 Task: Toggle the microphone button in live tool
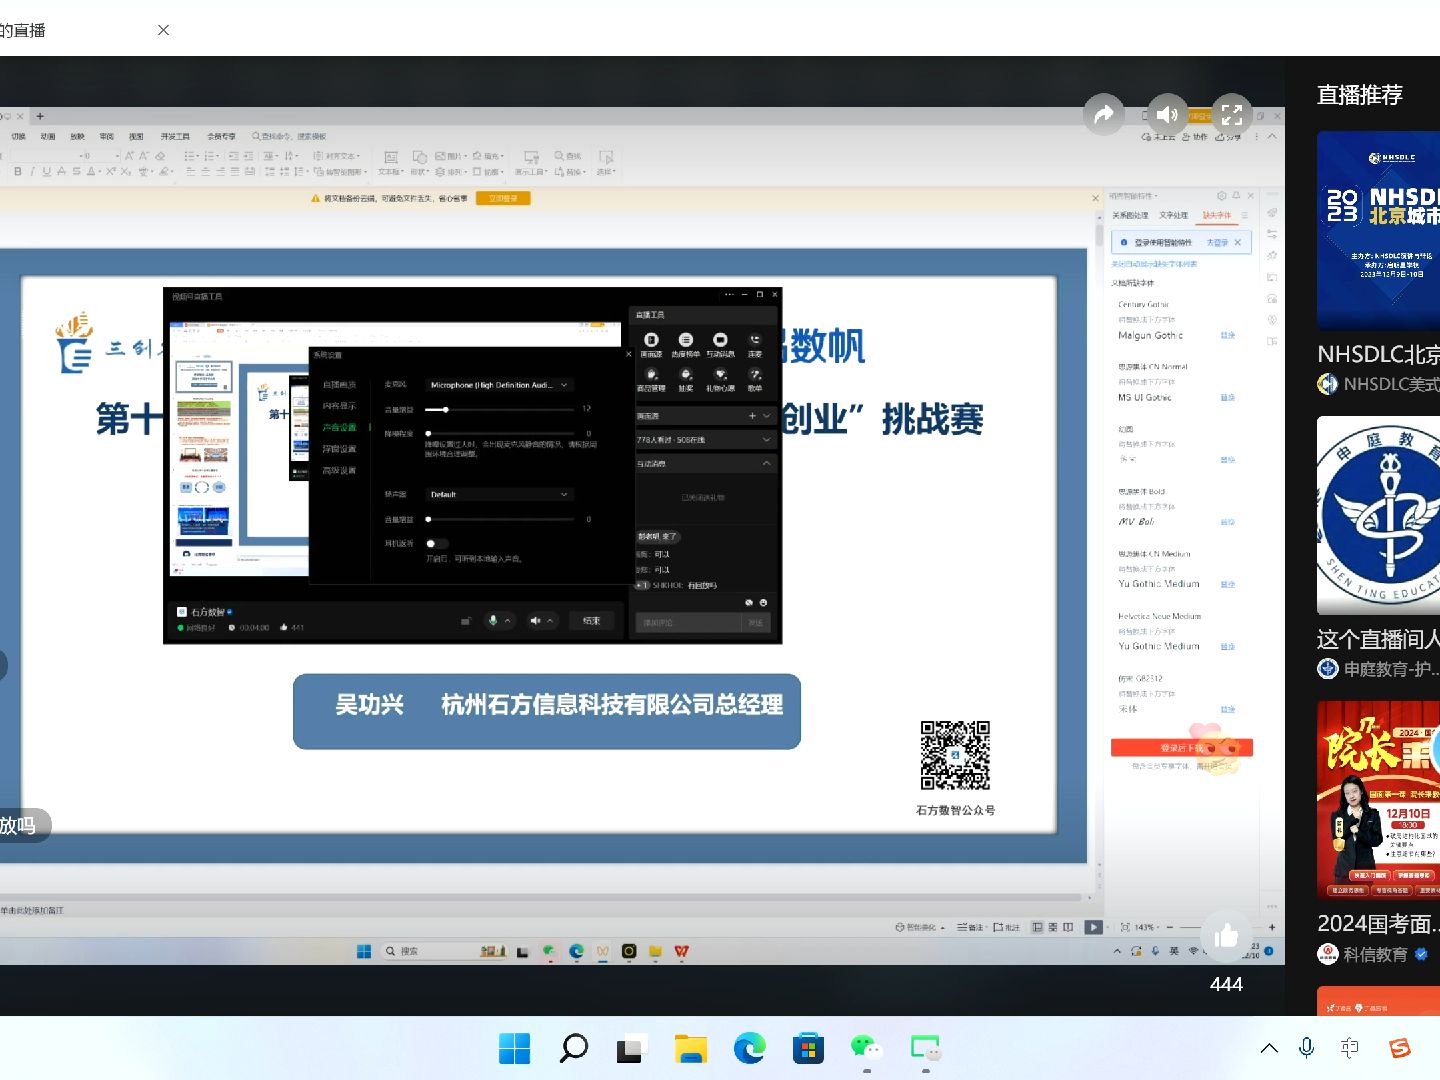point(492,621)
